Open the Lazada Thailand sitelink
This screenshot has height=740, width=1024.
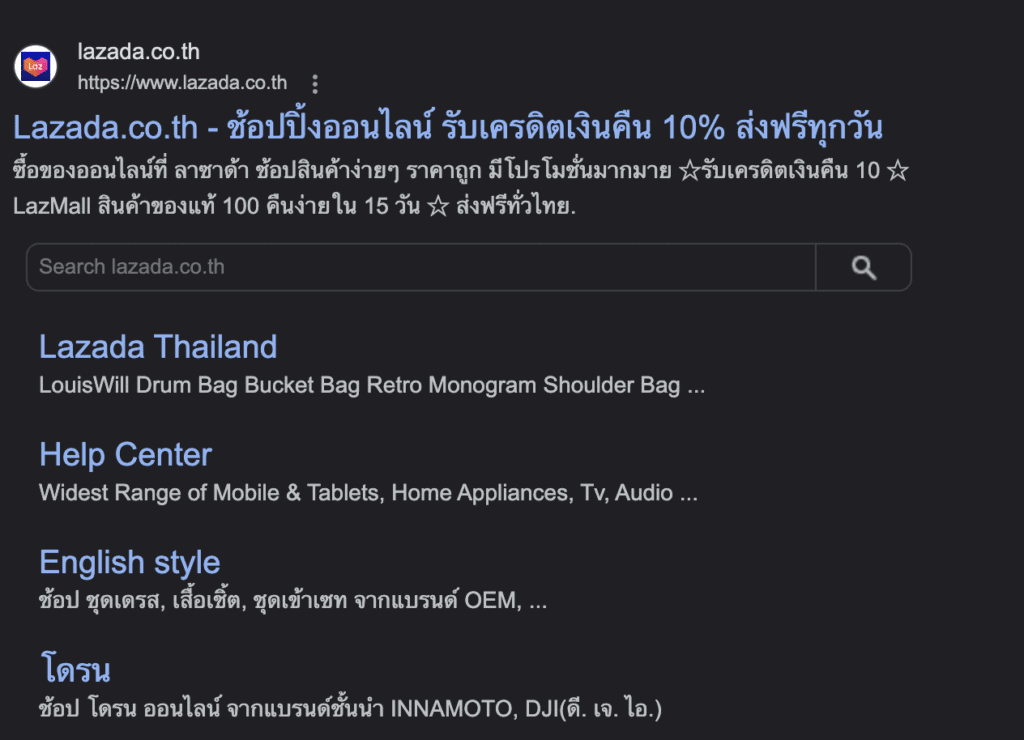(158, 347)
